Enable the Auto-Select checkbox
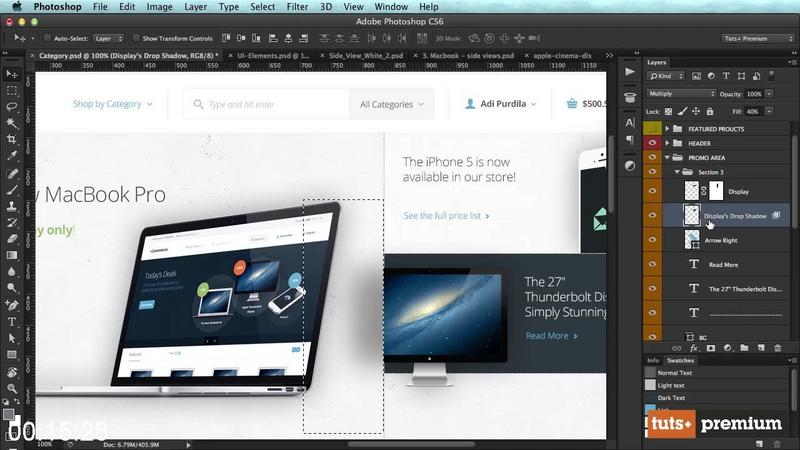The image size is (800, 450). [47, 38]
